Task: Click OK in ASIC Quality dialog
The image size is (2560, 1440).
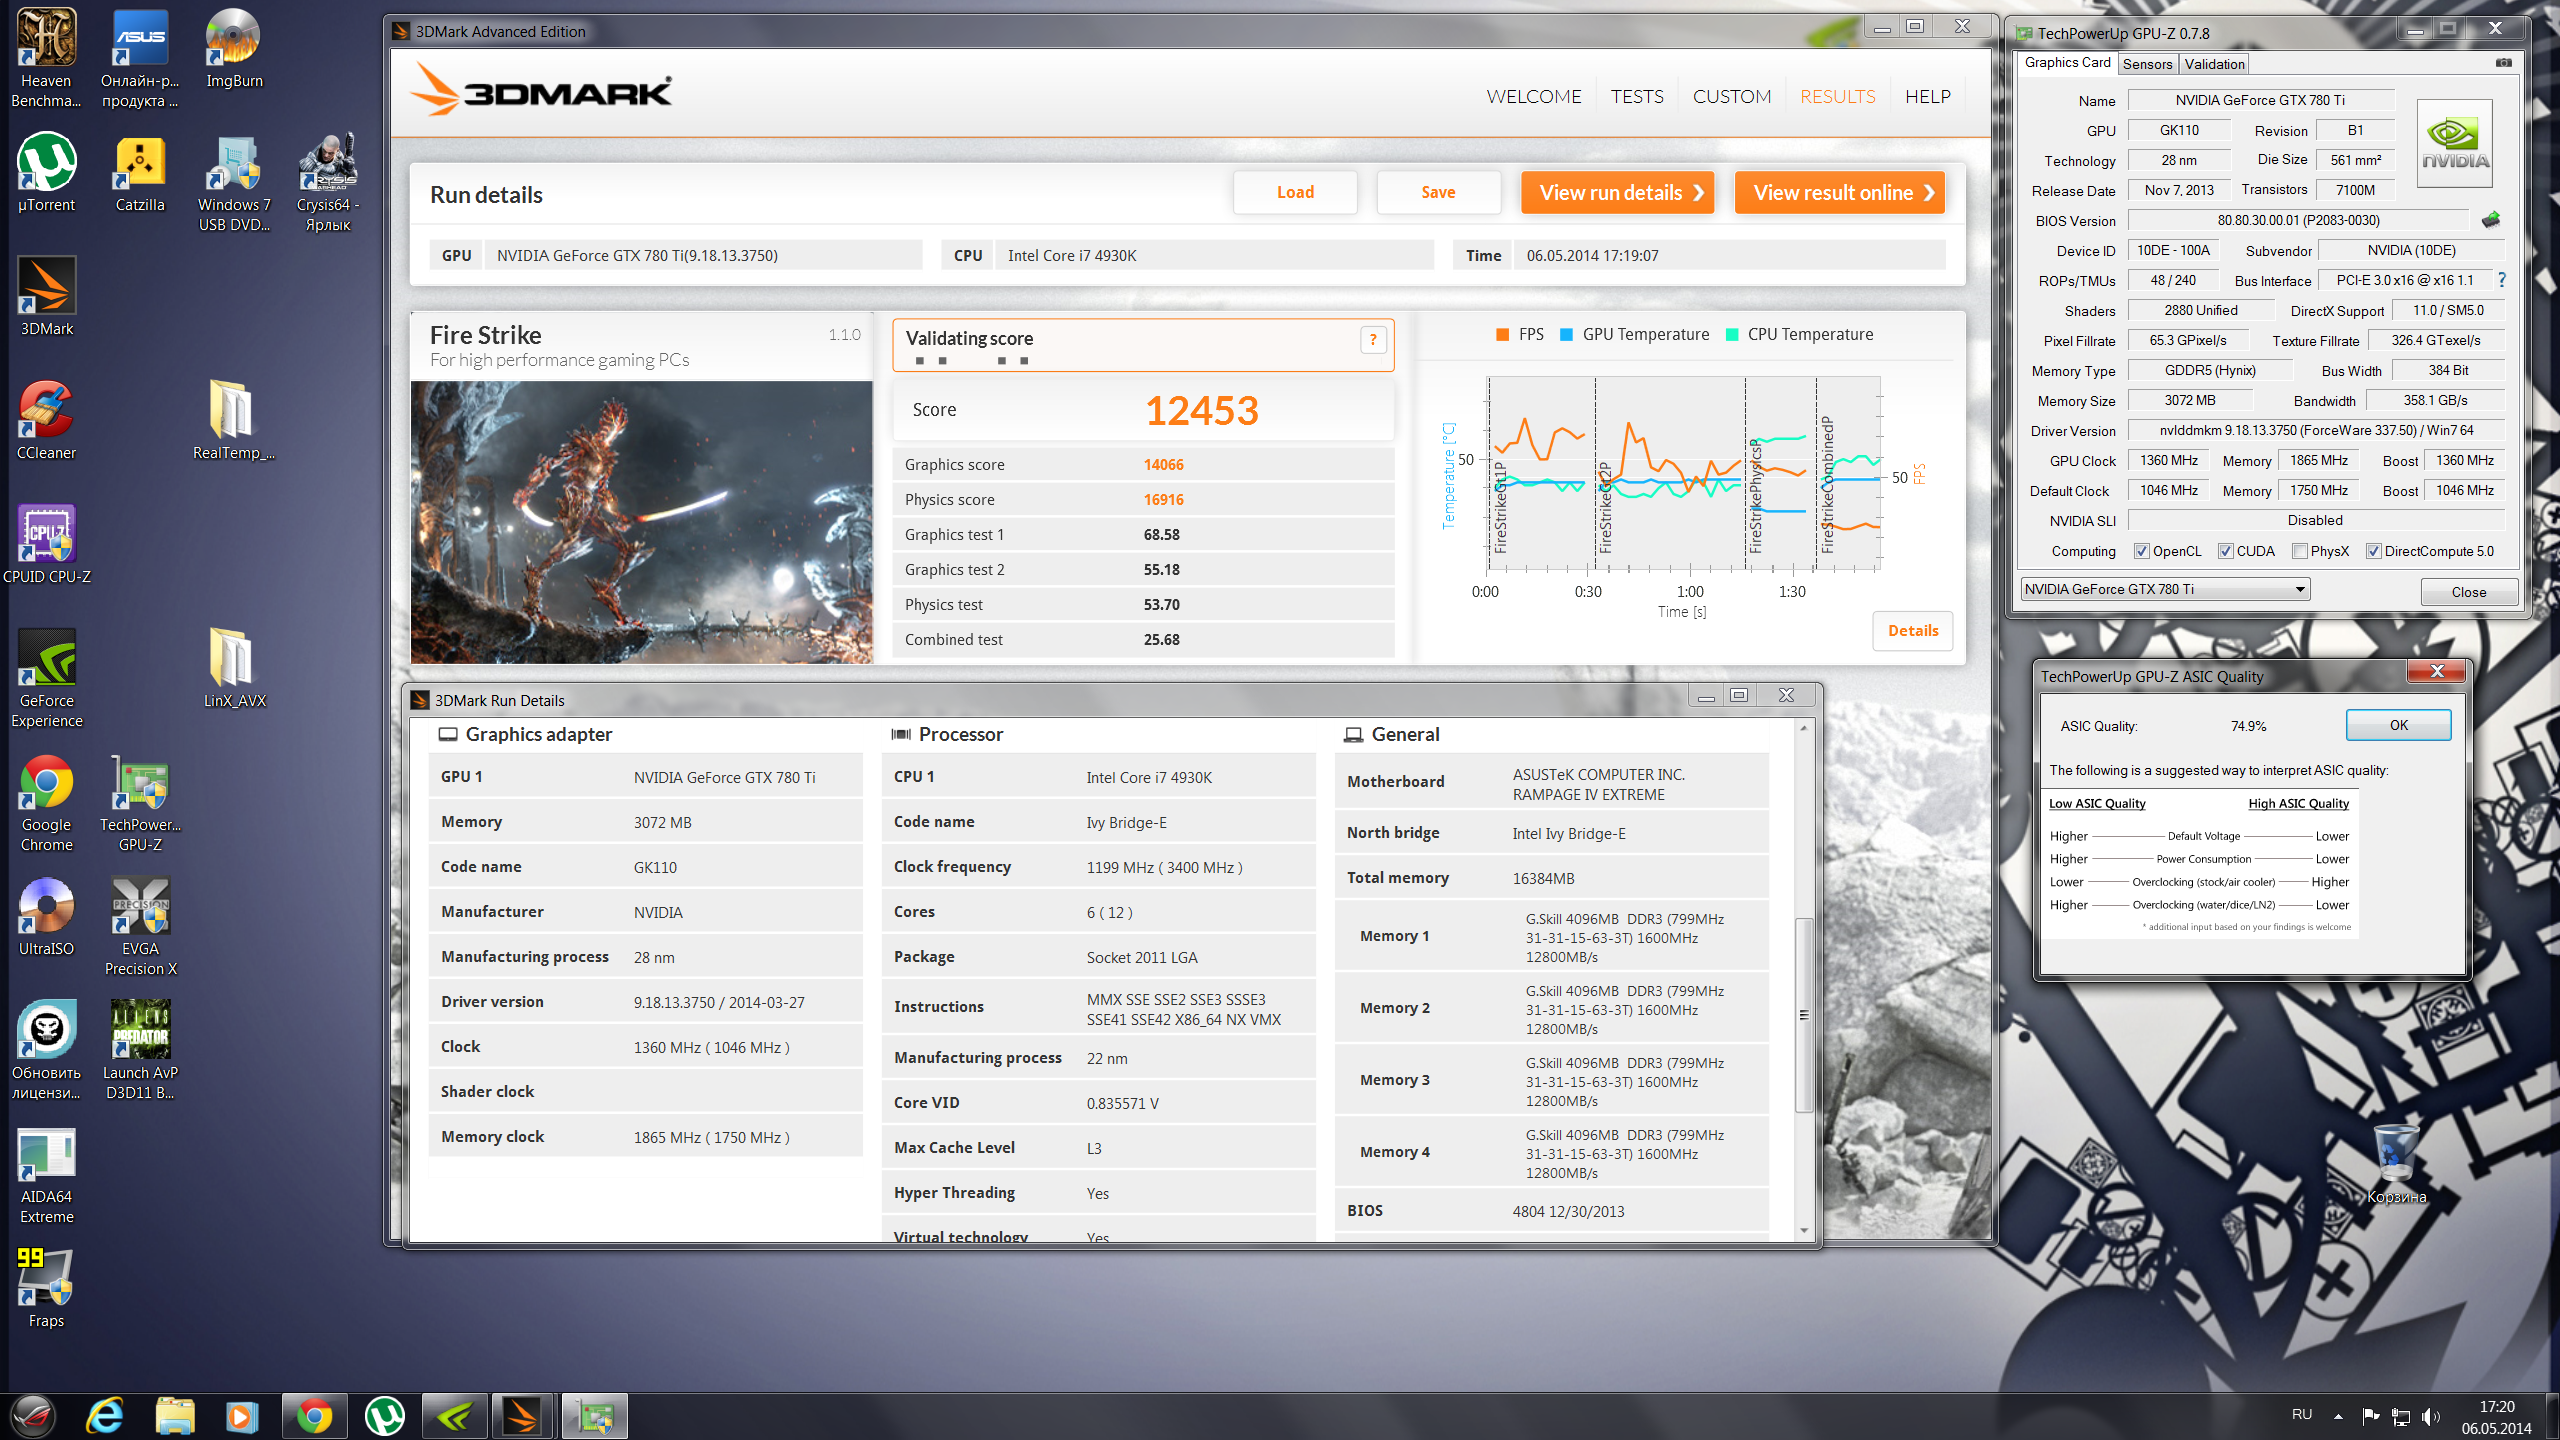Action: [x=2398, y=725]
